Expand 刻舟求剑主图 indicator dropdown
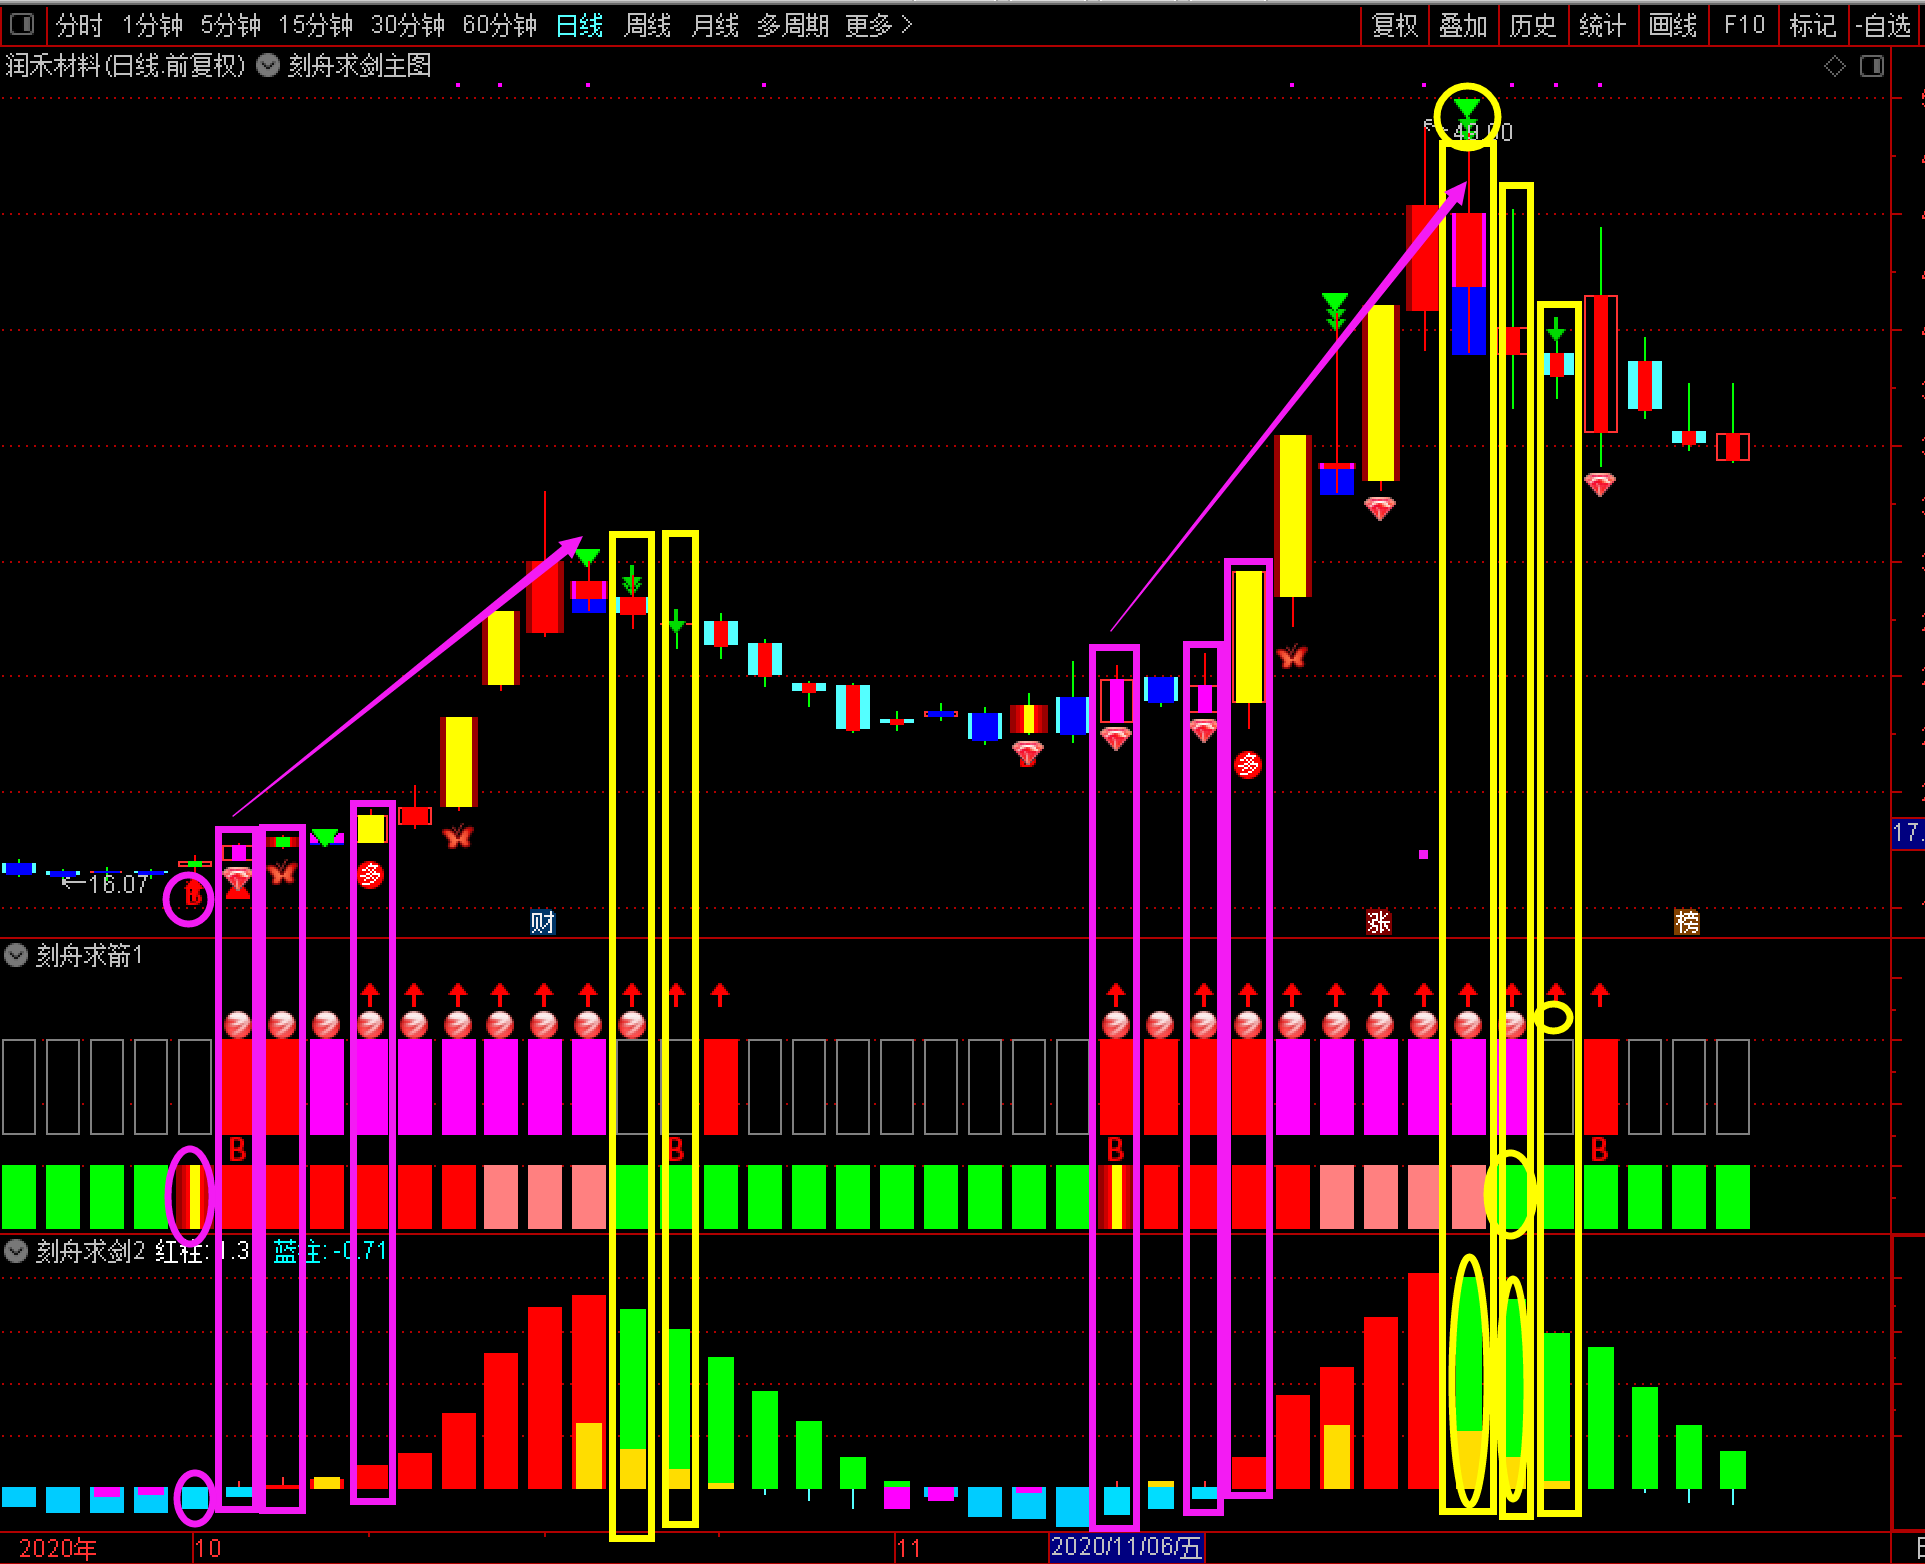 268,66
